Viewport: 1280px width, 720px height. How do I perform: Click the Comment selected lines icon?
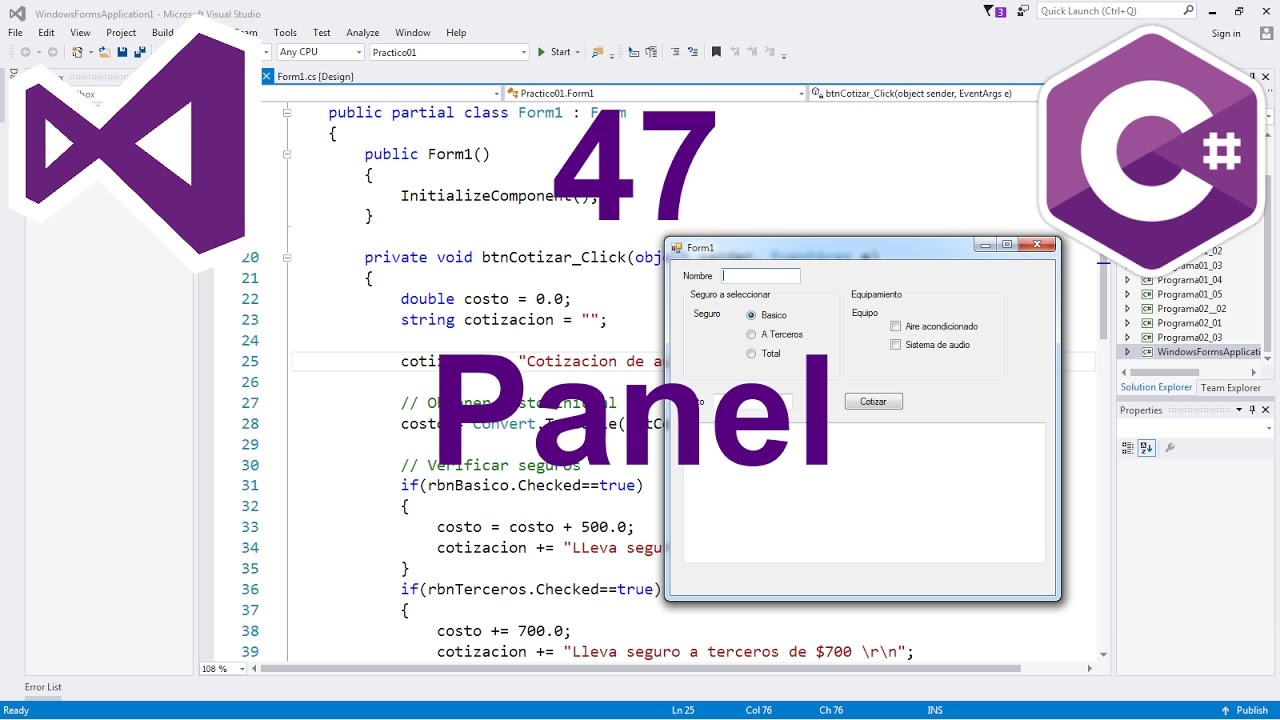(675, 52)
